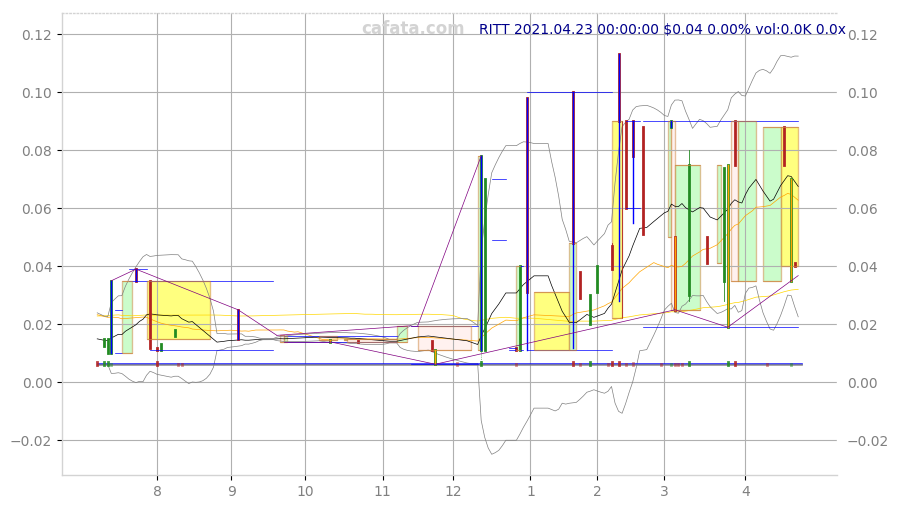
Task: Select the 0.0x multiplier in header
Action: click(x=830, y=29)
